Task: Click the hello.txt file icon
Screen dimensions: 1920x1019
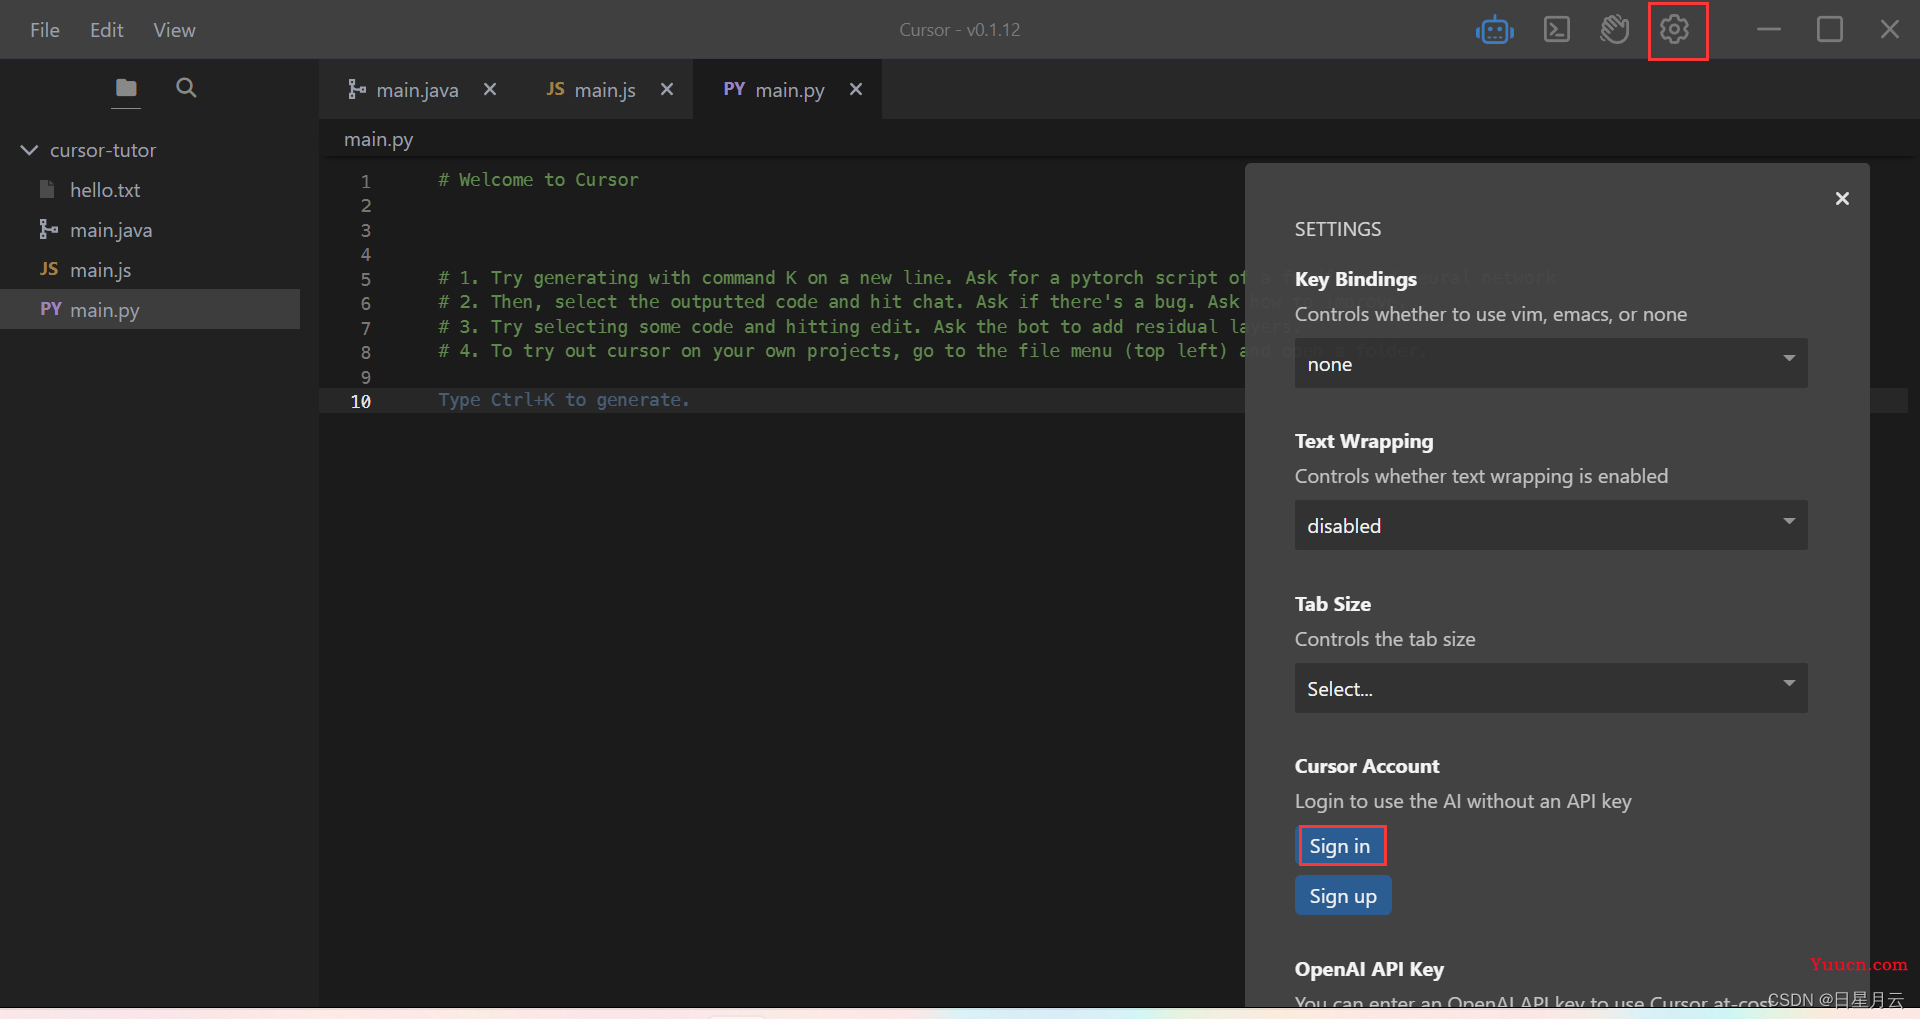Action: (x=47, y=189)
